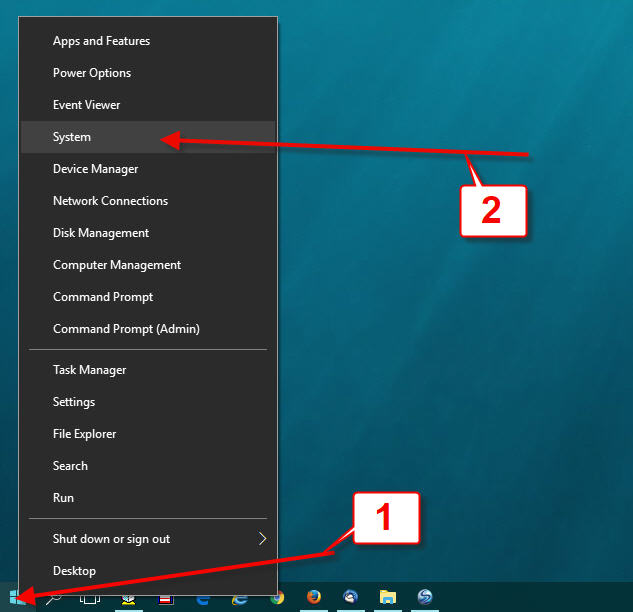Launch Internet Explorer from the taskbar
This screenshot has width=633, height=612.
[240, 598]
